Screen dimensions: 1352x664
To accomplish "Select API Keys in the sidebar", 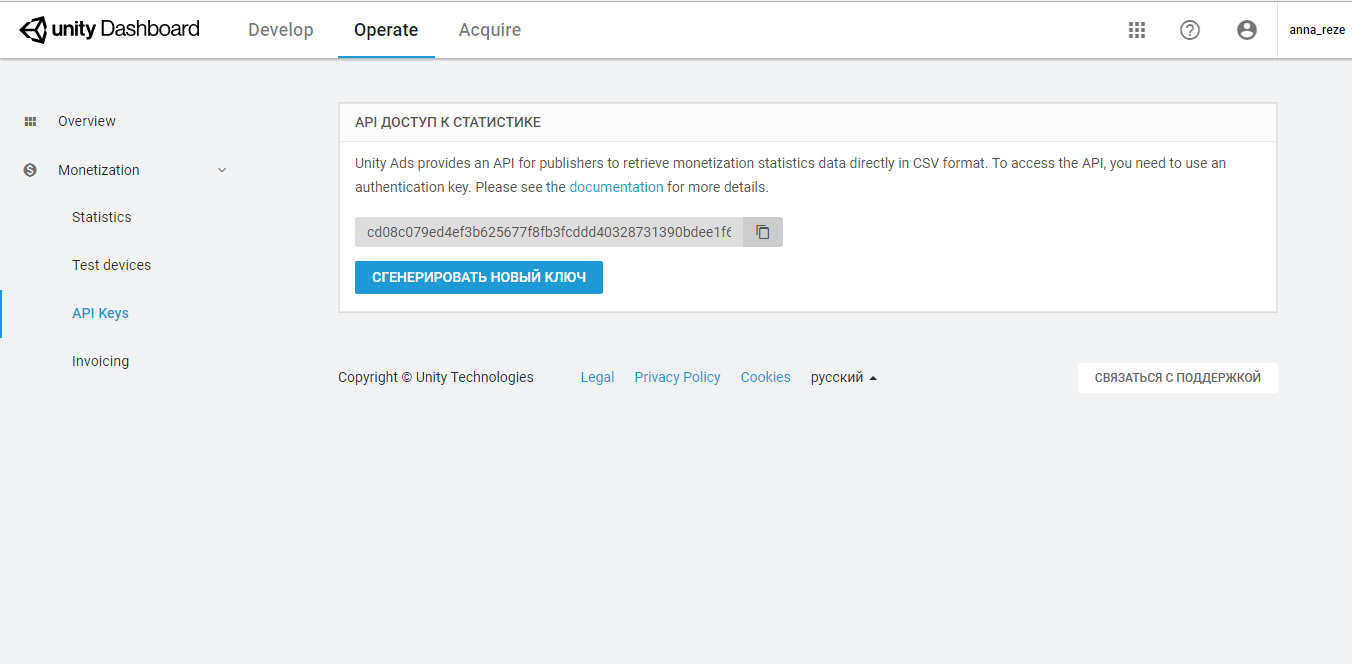I will (100, 313).
